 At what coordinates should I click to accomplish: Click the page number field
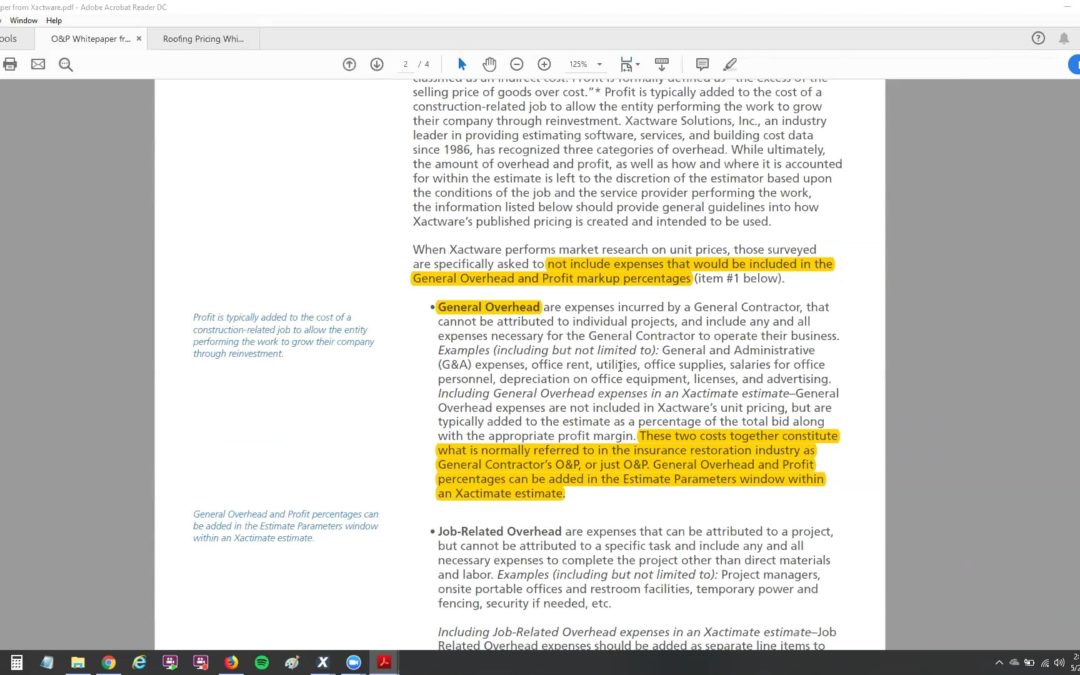coord(406,64)
